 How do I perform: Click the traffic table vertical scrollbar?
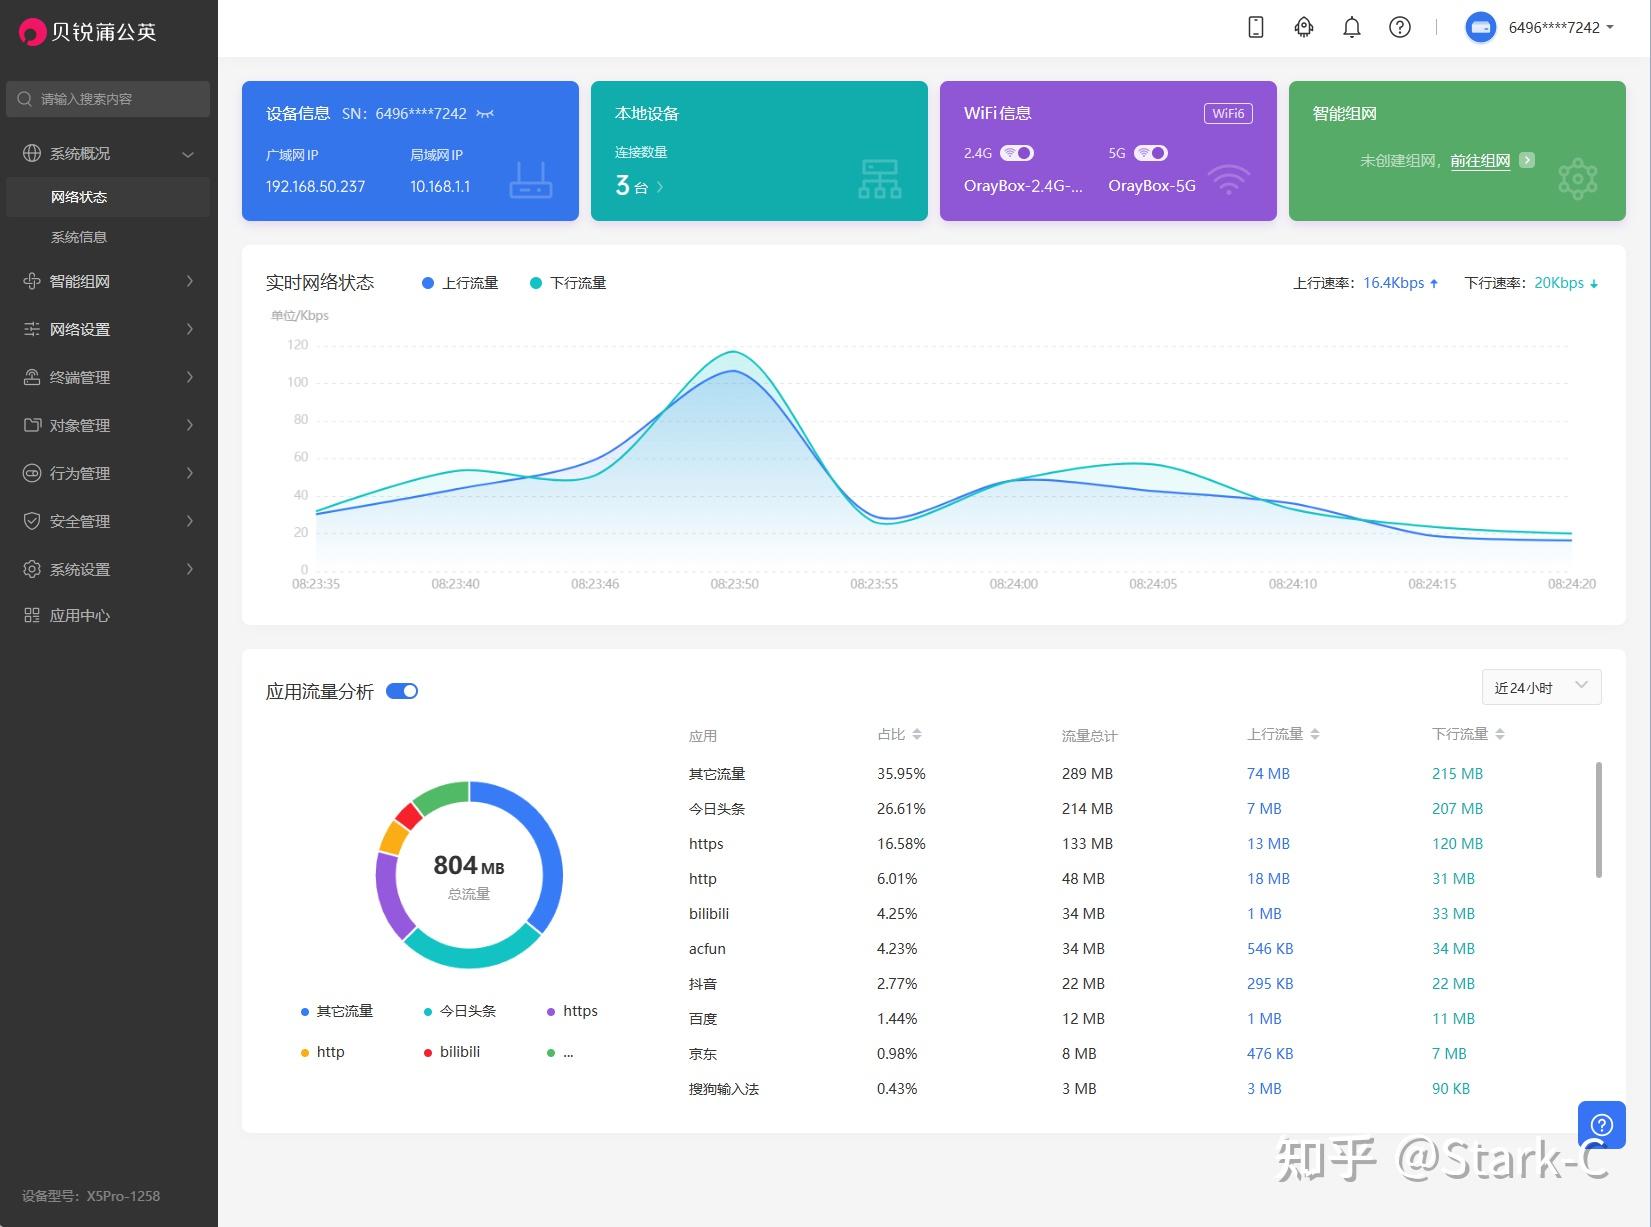tap(1599, 820)
